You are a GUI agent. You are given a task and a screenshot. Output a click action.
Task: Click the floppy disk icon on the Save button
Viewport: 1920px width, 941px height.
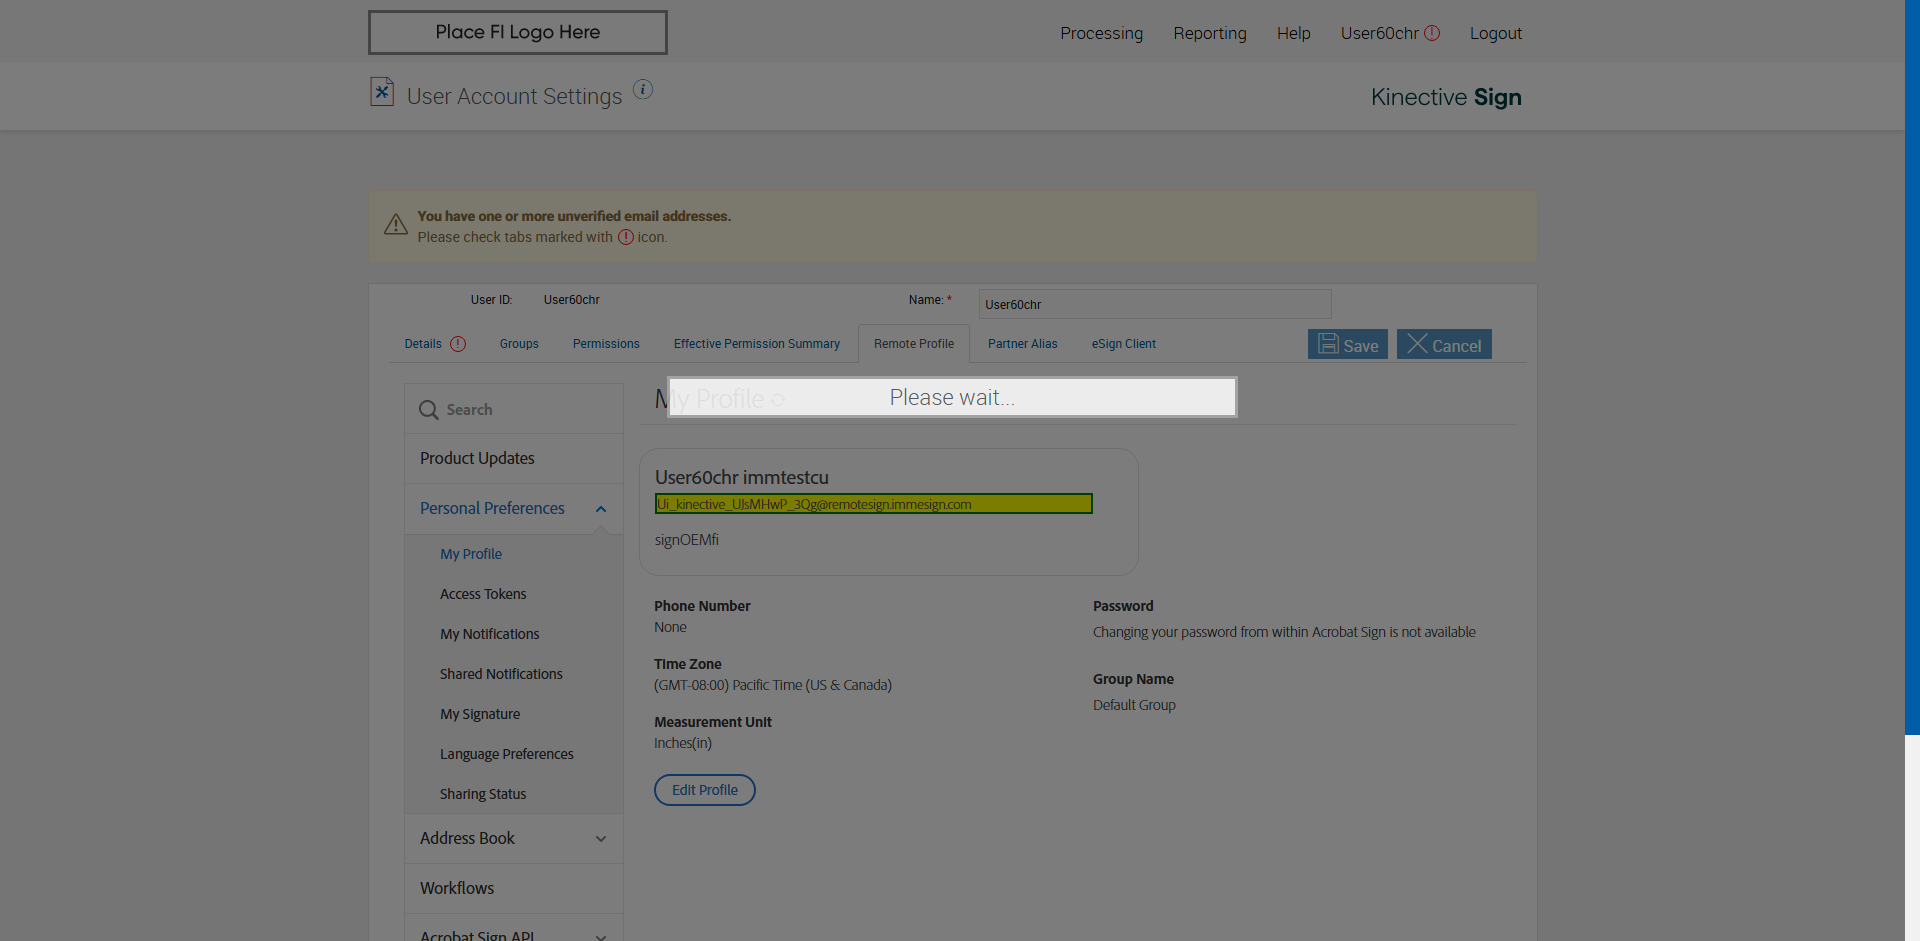[x=1327, y=344]
